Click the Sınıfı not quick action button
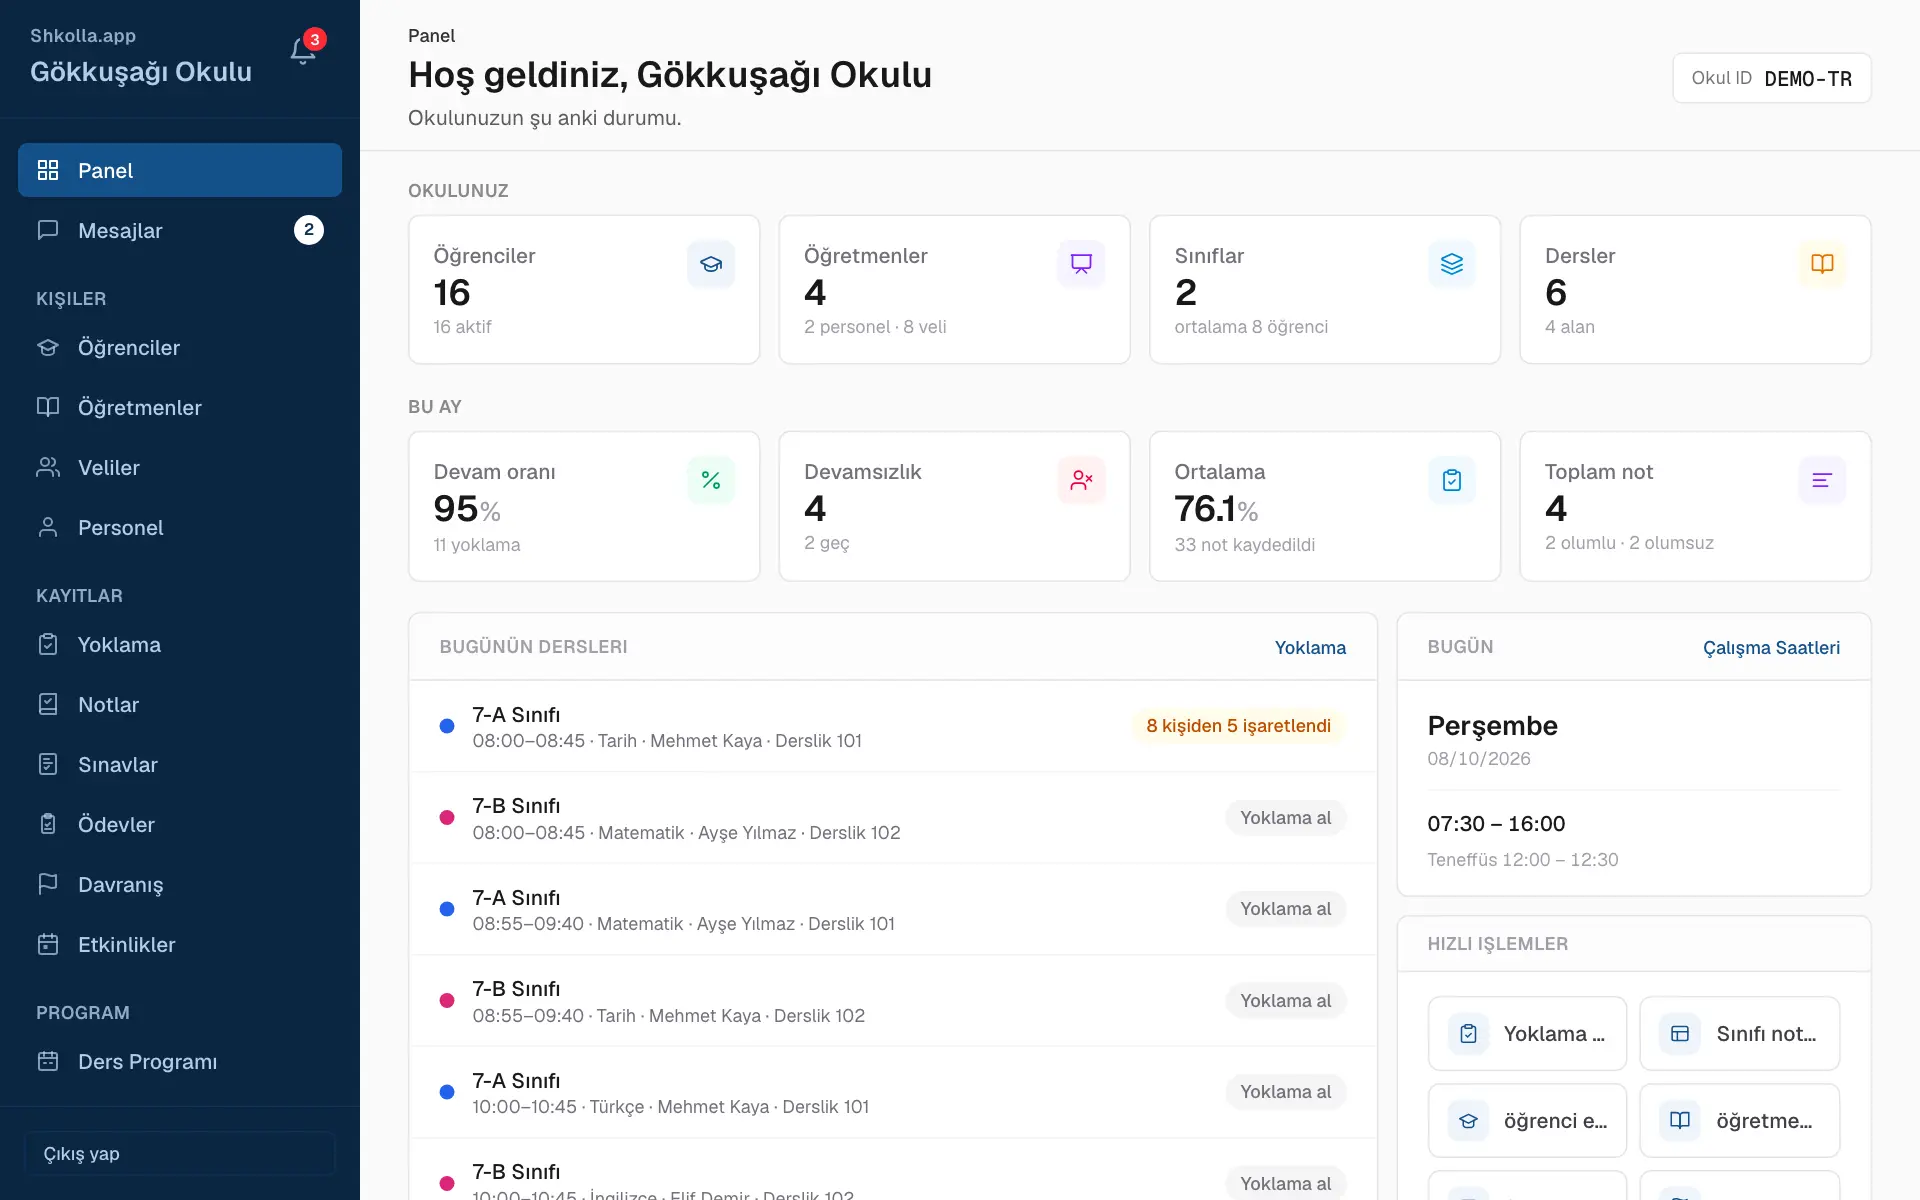 pos(1740,1033)
